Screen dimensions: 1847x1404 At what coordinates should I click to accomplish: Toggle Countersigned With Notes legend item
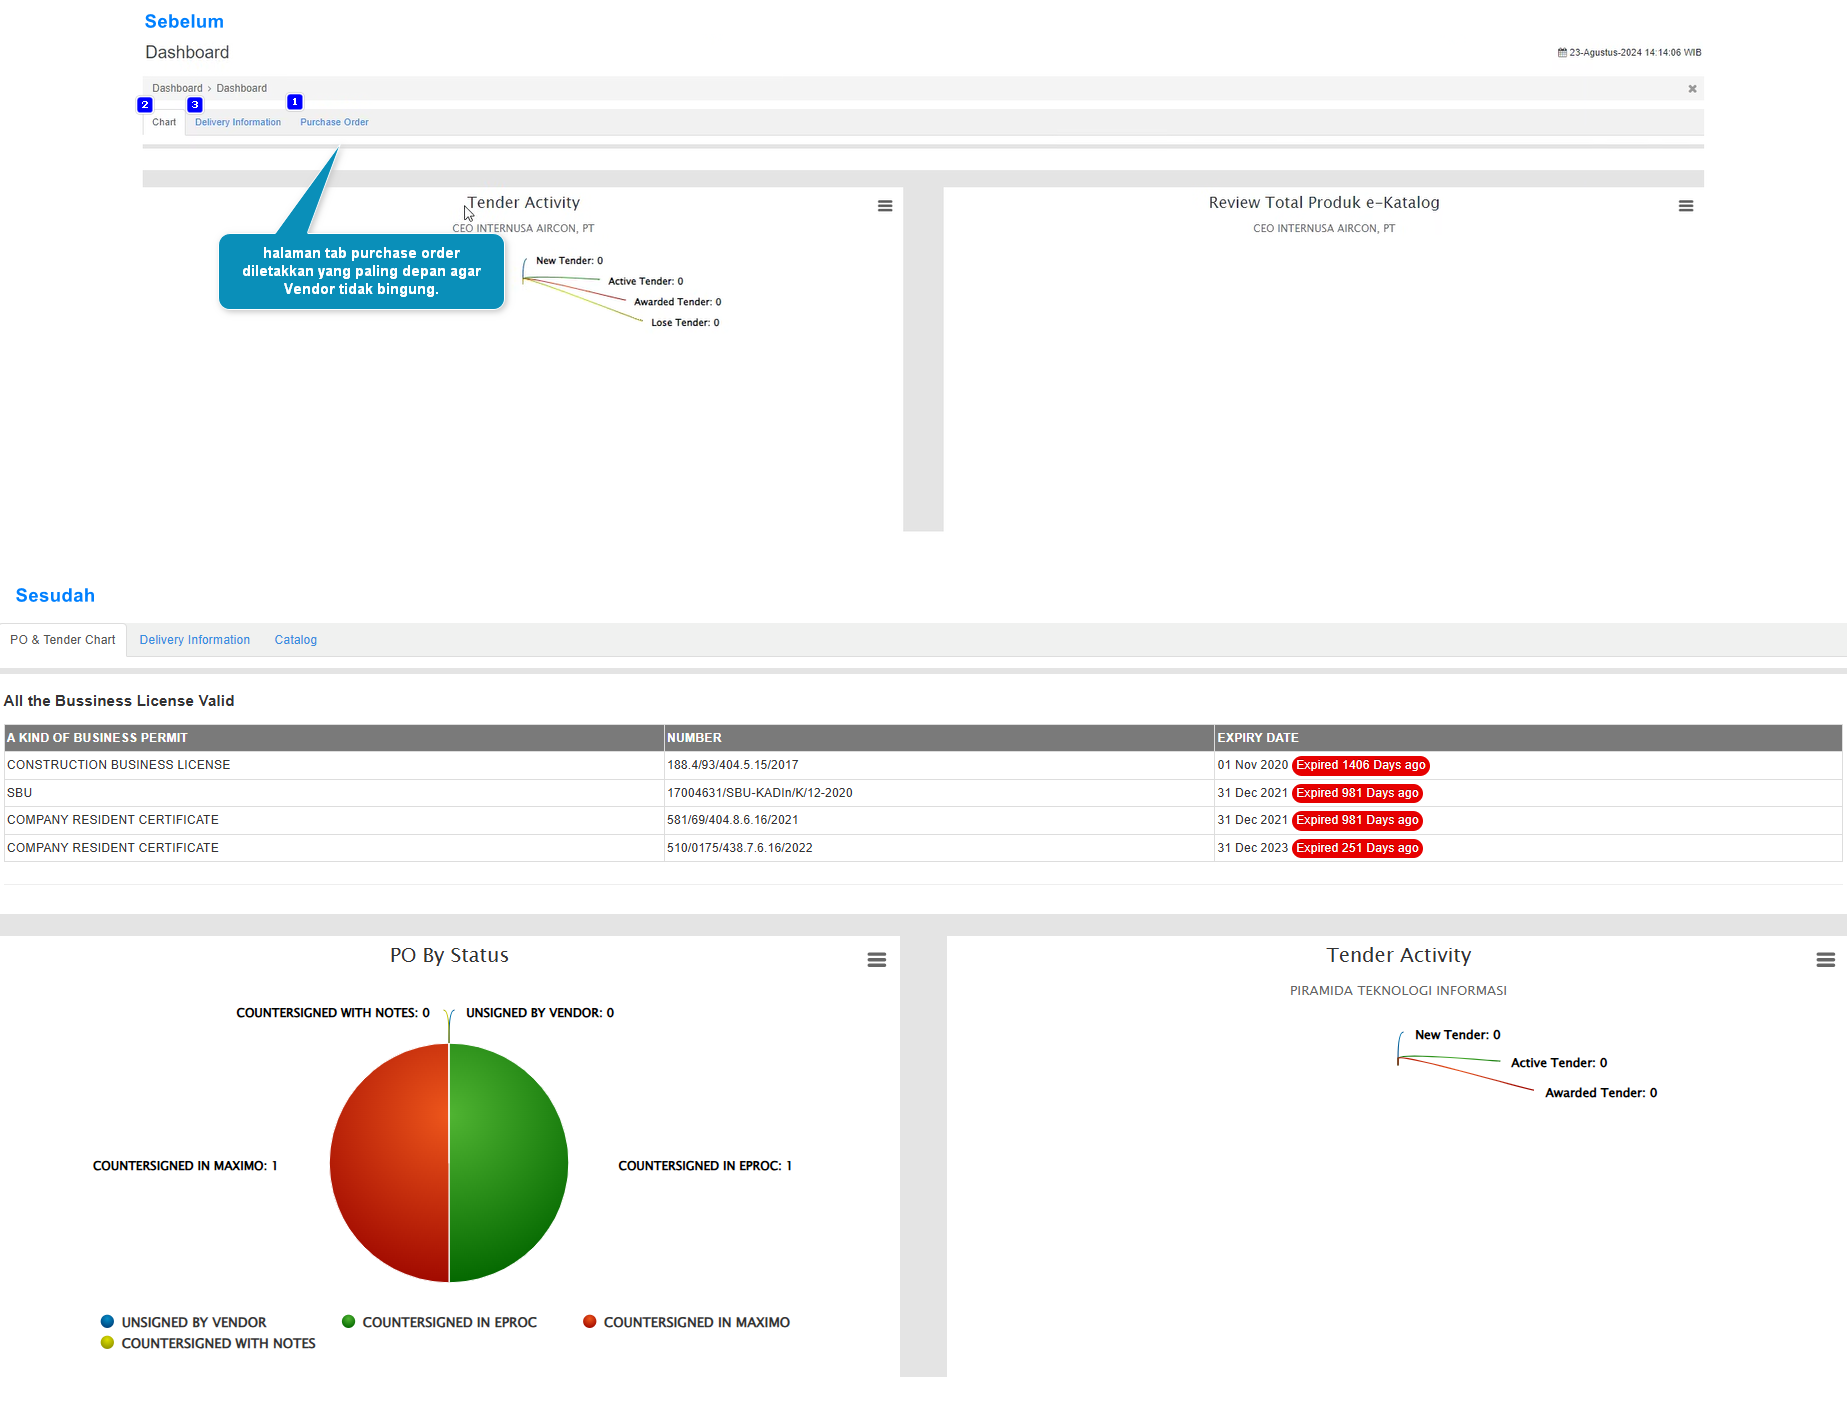click(x=218, y=1343)
